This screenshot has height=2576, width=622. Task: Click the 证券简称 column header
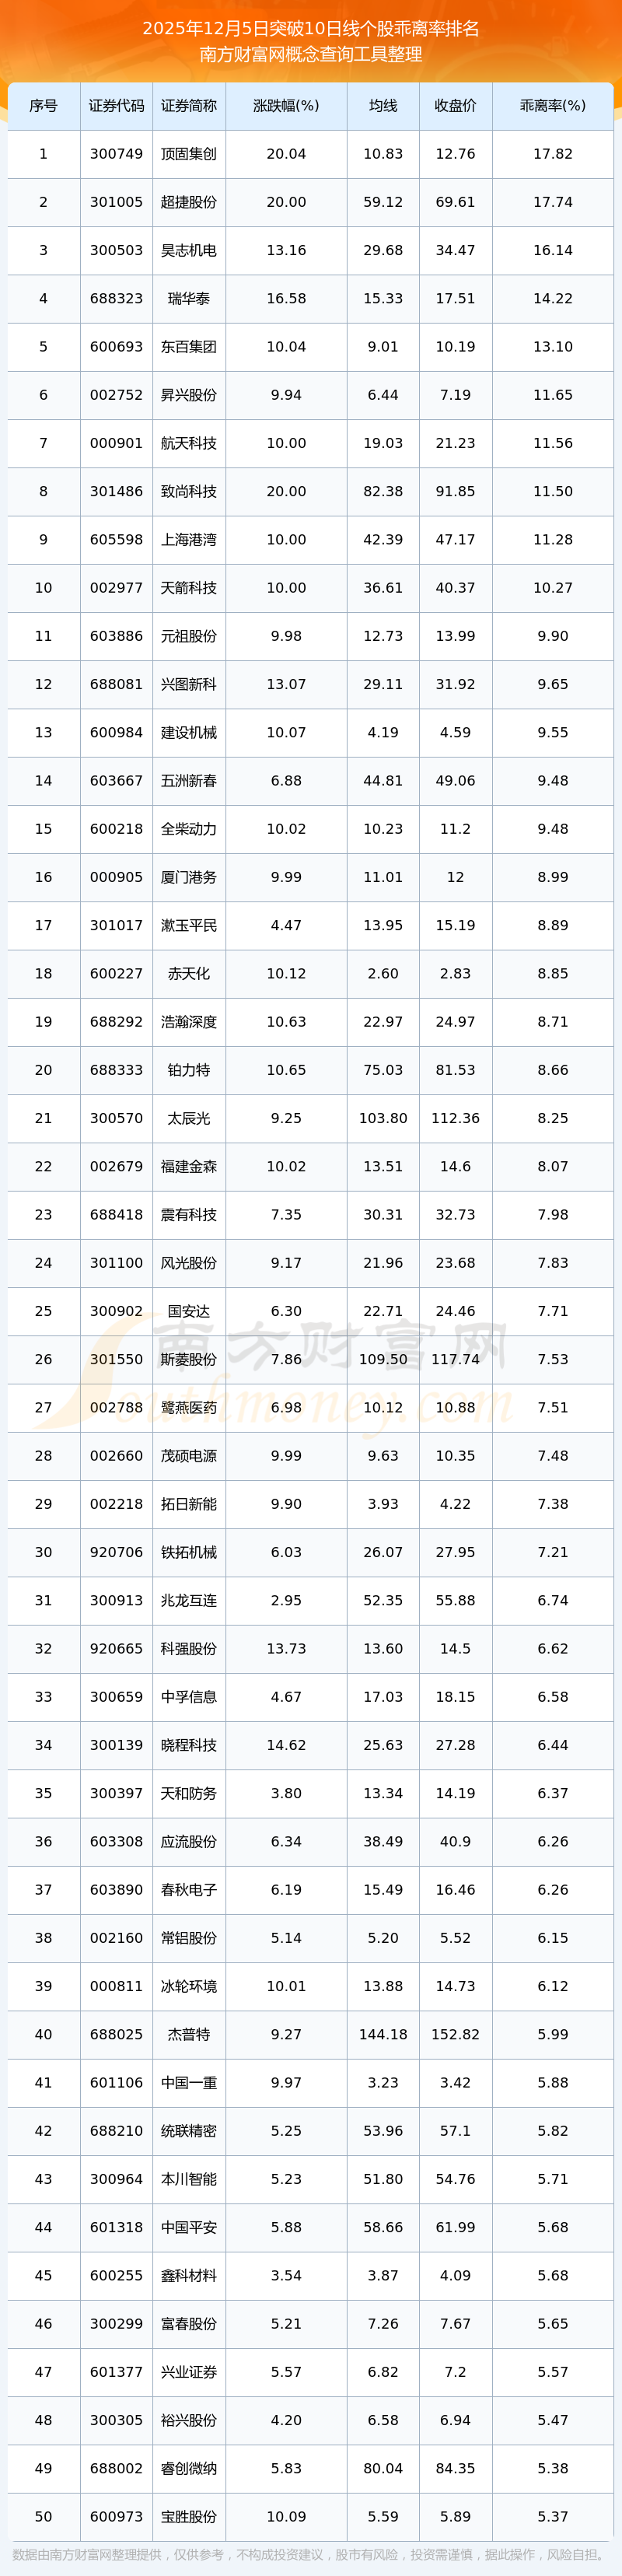tap(189, 106)
